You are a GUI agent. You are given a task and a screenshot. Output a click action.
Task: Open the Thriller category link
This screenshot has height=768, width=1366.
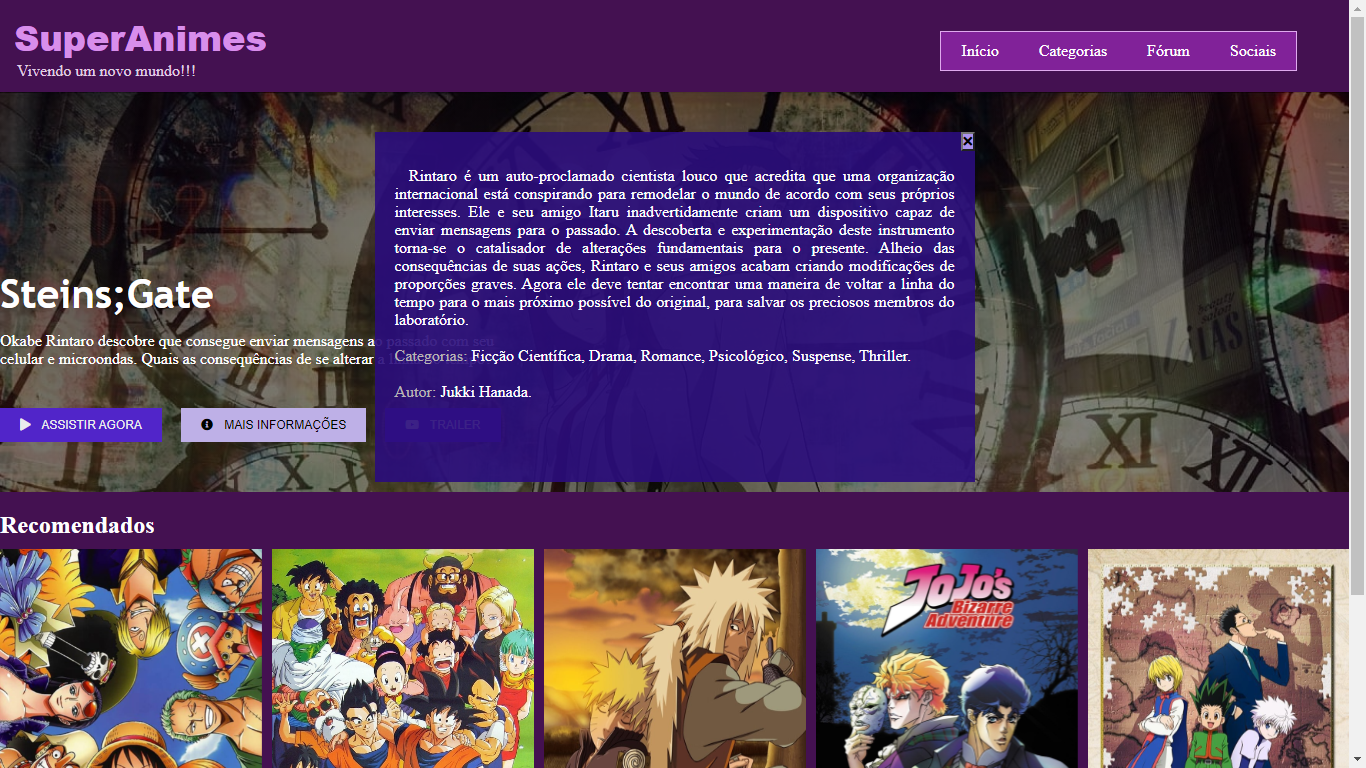coord(884,355)
